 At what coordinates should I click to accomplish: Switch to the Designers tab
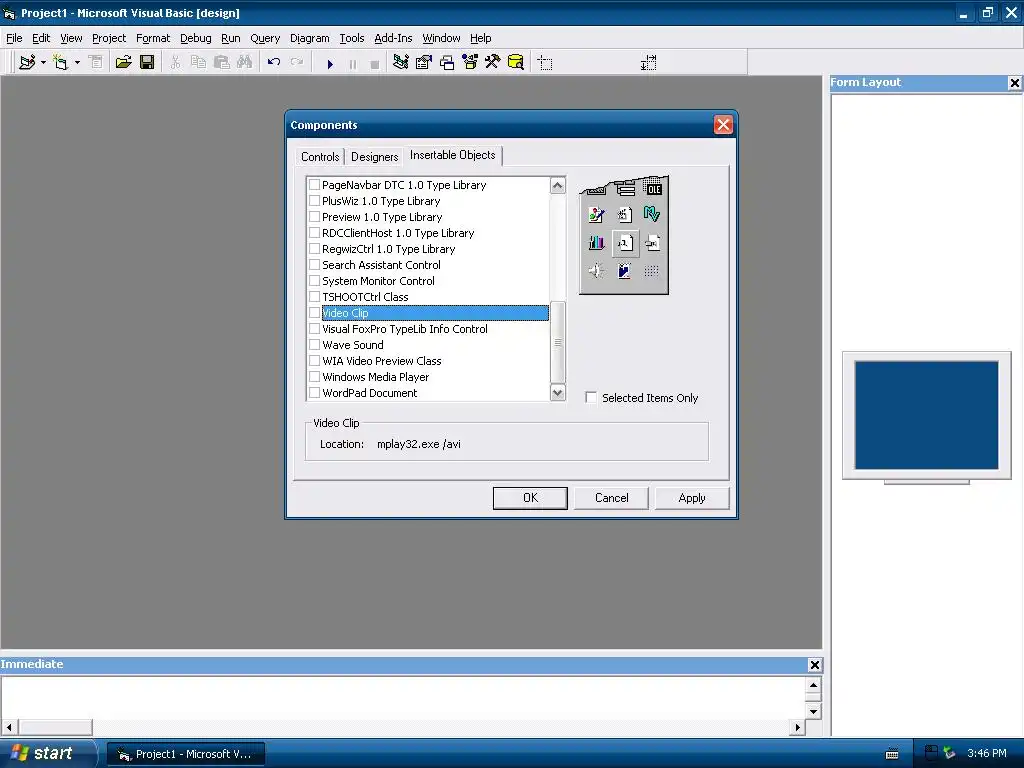coord(374,157)
